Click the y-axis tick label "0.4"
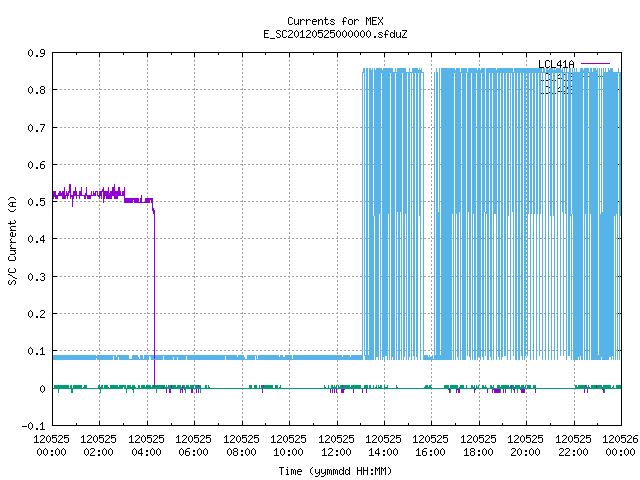 pos(36,239)
